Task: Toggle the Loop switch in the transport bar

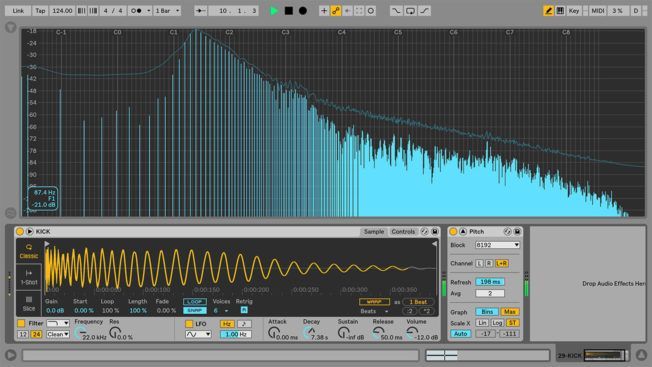Action: tap(410, 11)
